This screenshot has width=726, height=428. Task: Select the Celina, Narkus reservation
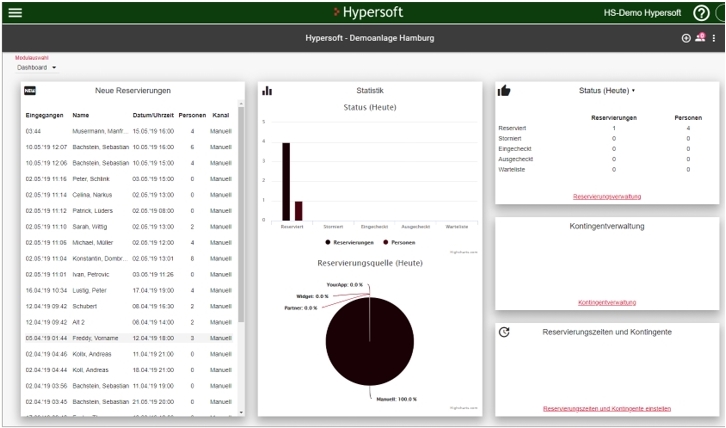[129, 195]
